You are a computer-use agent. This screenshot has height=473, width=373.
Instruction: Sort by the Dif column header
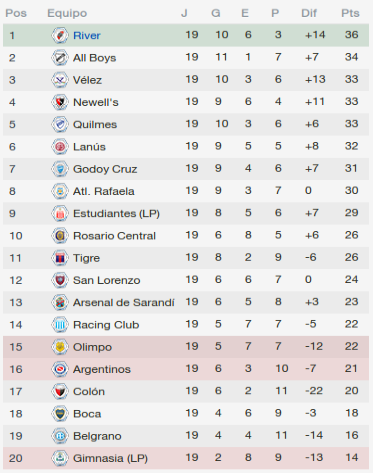309,13
